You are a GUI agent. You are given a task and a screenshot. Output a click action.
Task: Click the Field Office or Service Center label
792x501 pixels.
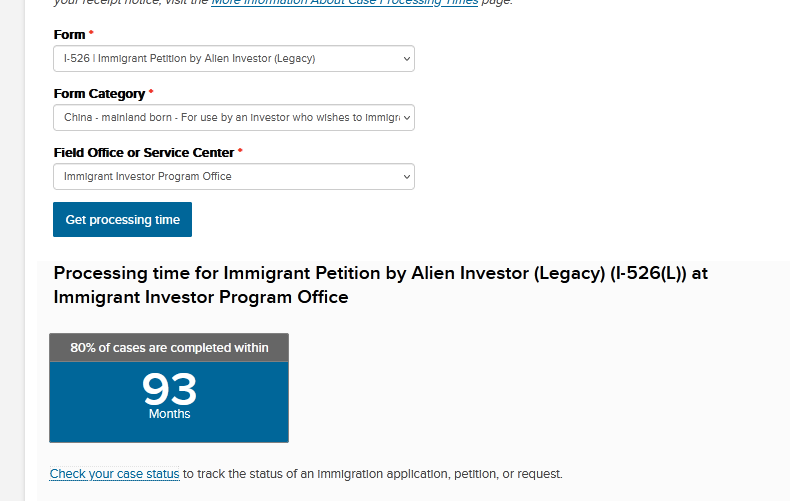143,153
